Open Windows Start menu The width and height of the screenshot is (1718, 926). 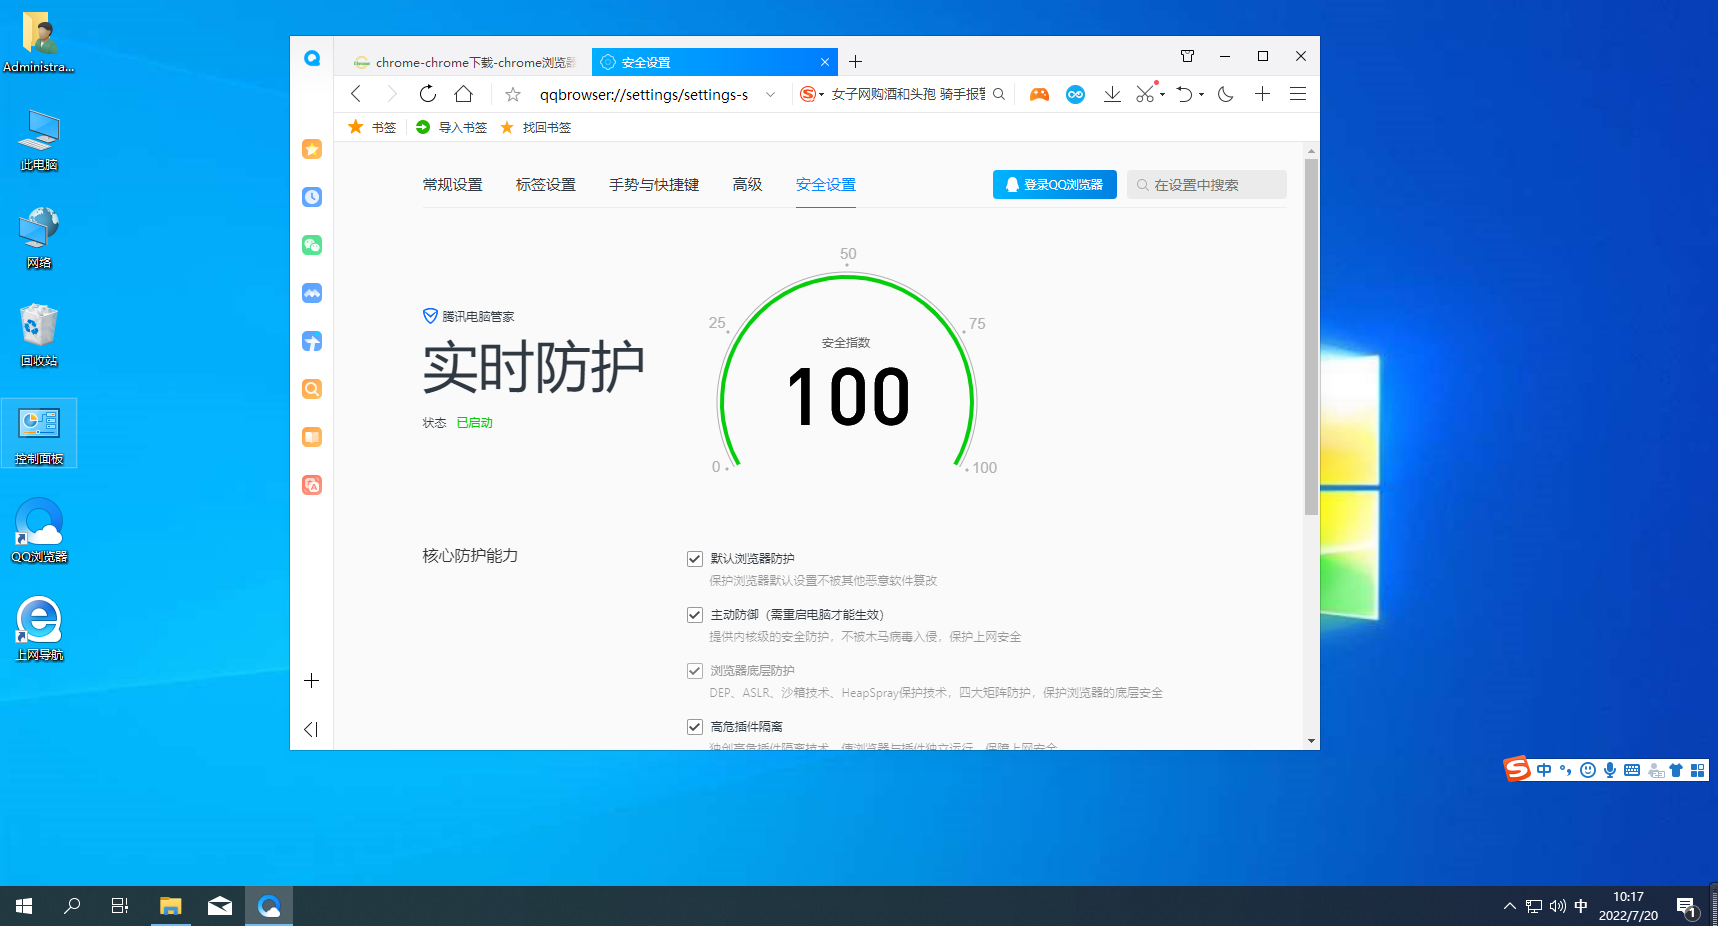pyautogui.click(x=24, y=906)
